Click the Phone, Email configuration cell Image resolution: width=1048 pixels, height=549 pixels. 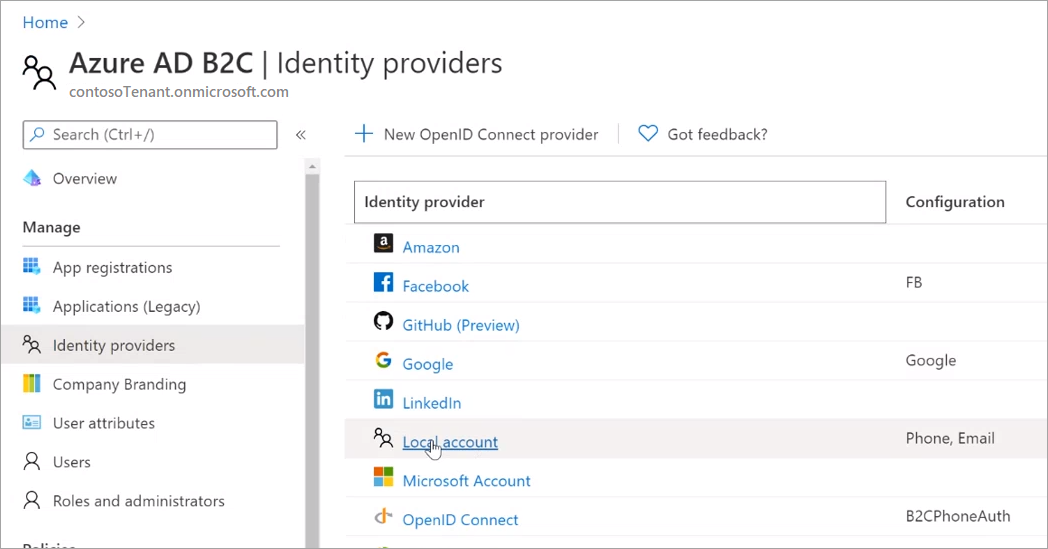pos(950,438)
